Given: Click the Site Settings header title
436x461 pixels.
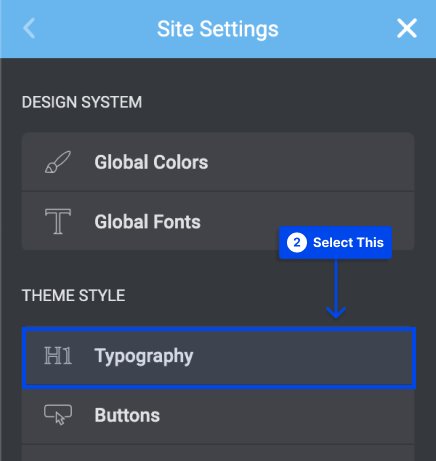Looking at the screenshot, I should pos(218,29).
